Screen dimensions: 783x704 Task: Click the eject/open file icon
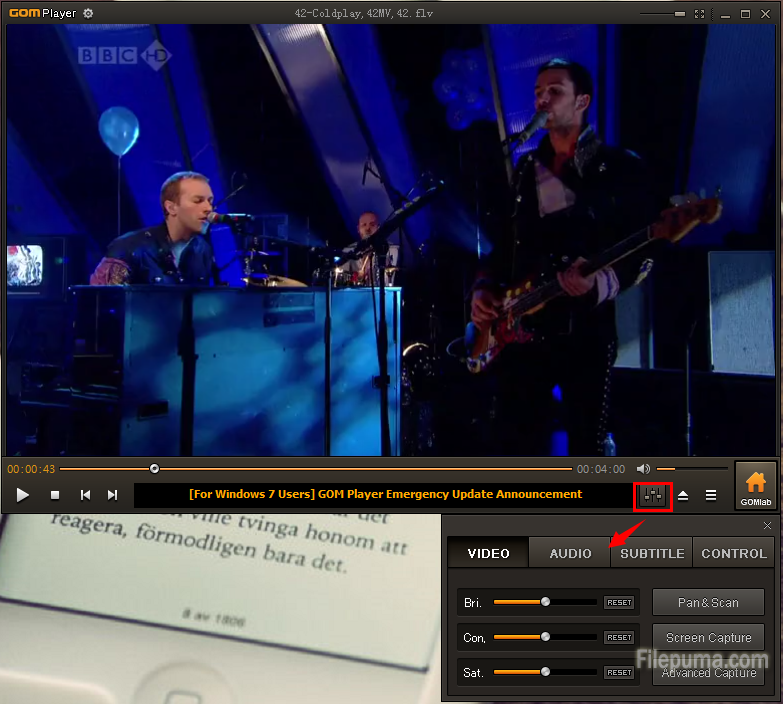click(683, 495)
